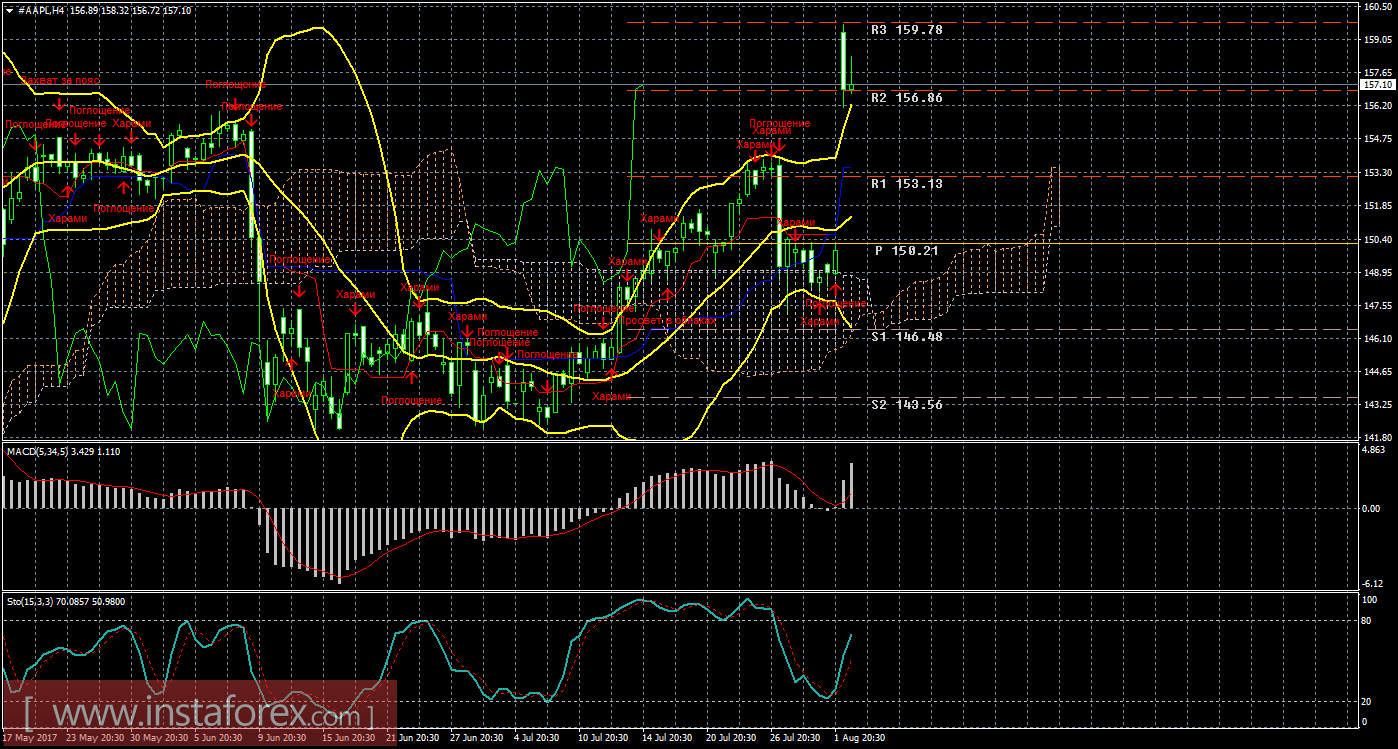1398x749 pixels.
Task: Click the S2 143.56 support label
Action: tap(906, 405)
